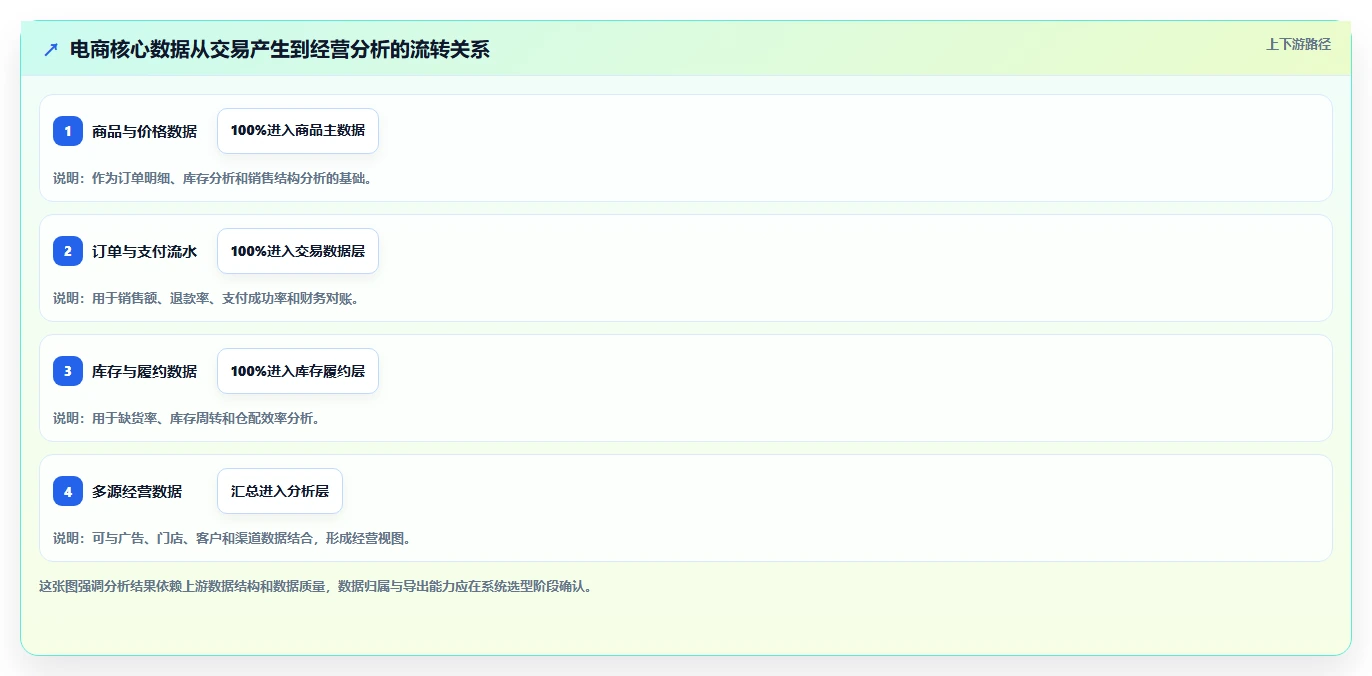
Task: Select the 多源经营数据 heading
Action: click(137, 491)
